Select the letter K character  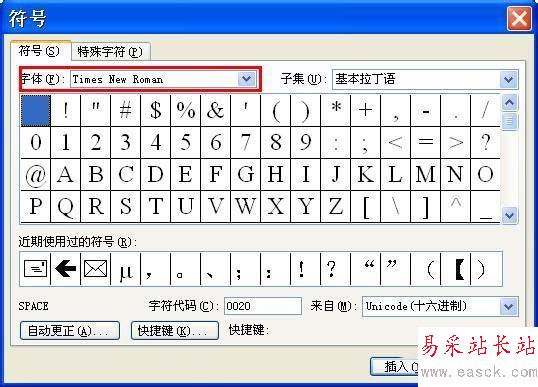point(365,174)
